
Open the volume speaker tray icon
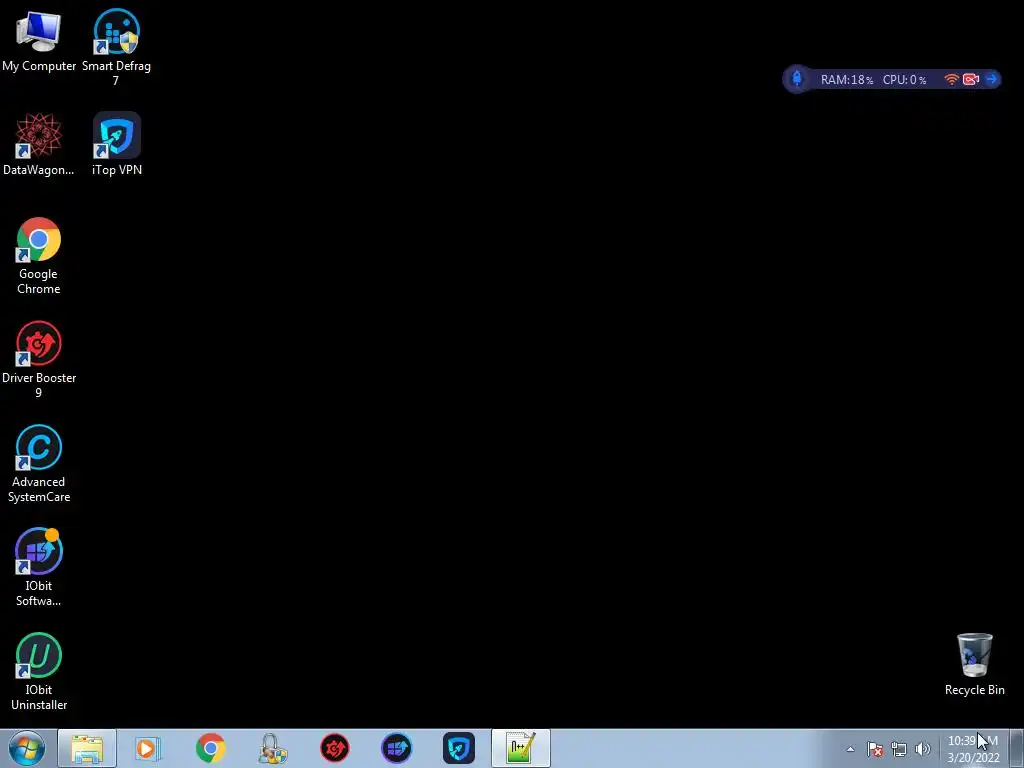click(x=922, y=749)
